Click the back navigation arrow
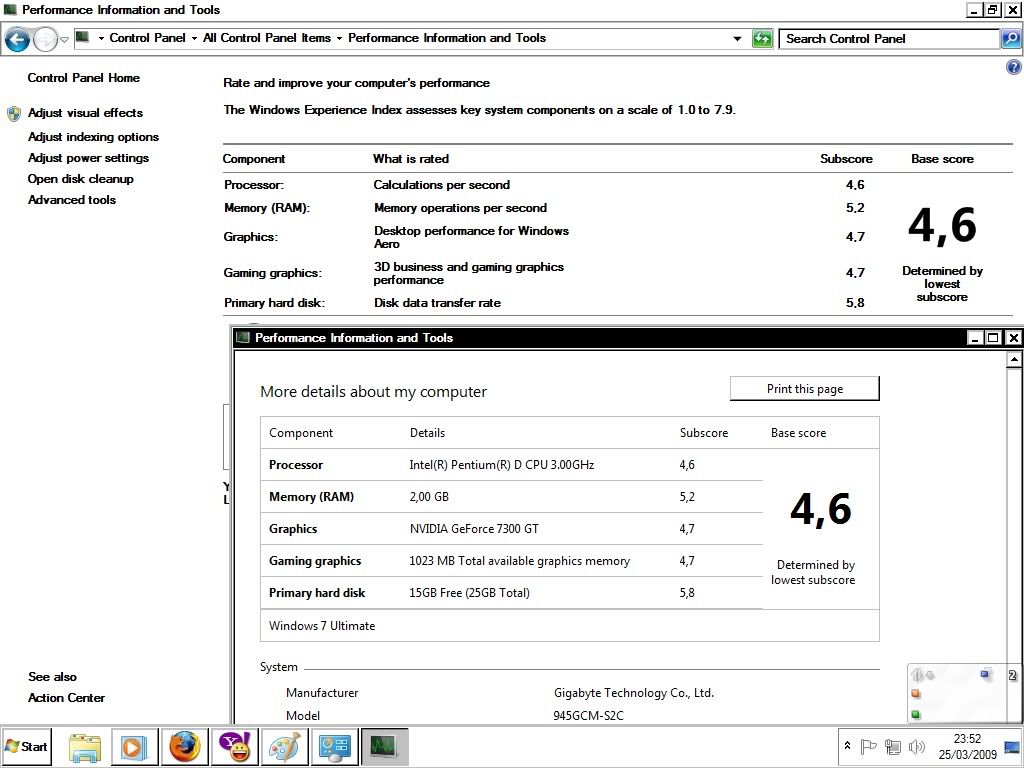Screen dimensions: 1024x768 (17, 39)
